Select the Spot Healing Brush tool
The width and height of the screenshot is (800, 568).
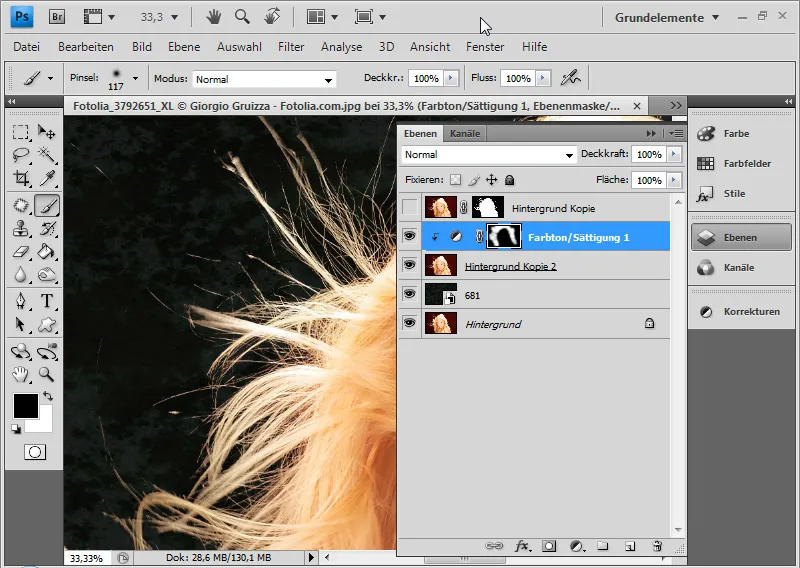tap(20, 206)
